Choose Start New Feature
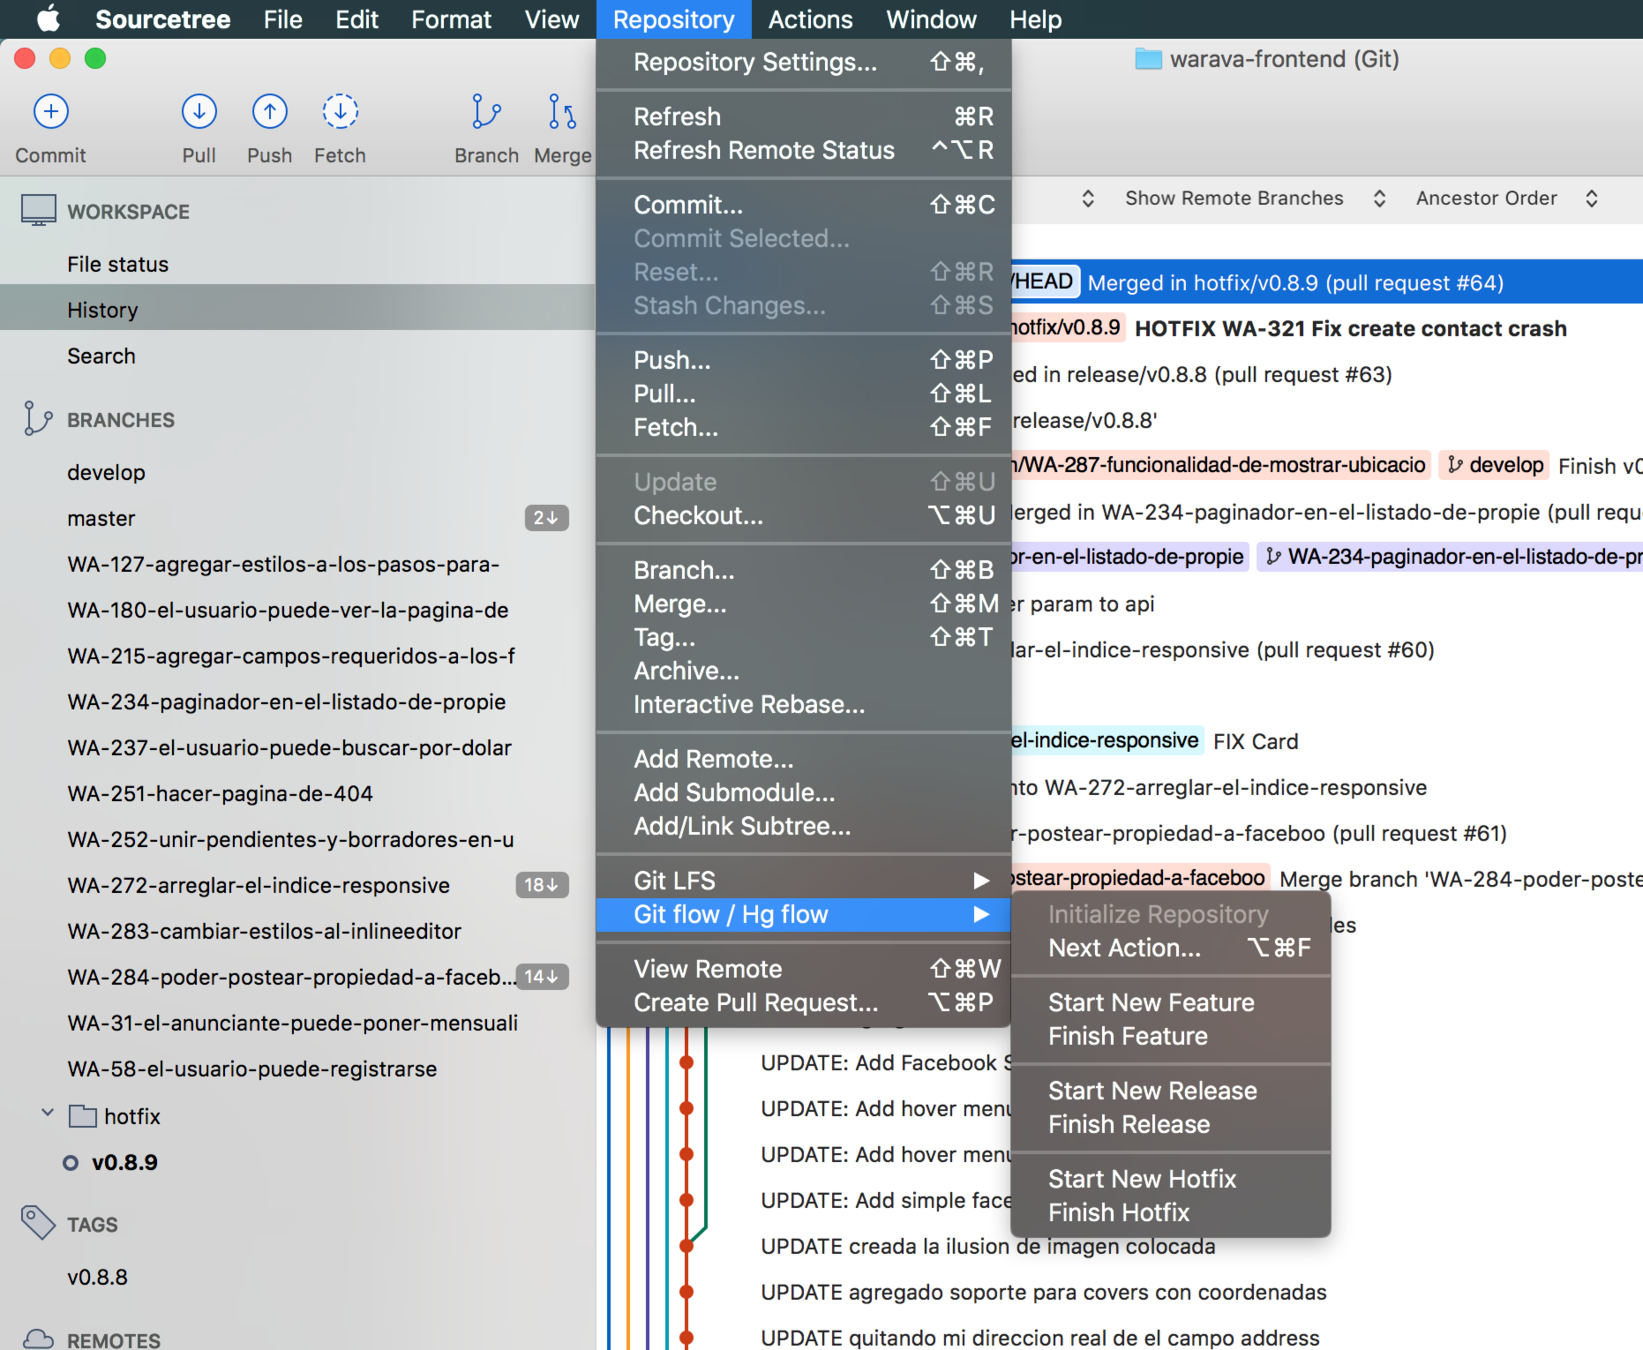 pos(1171,1003)
